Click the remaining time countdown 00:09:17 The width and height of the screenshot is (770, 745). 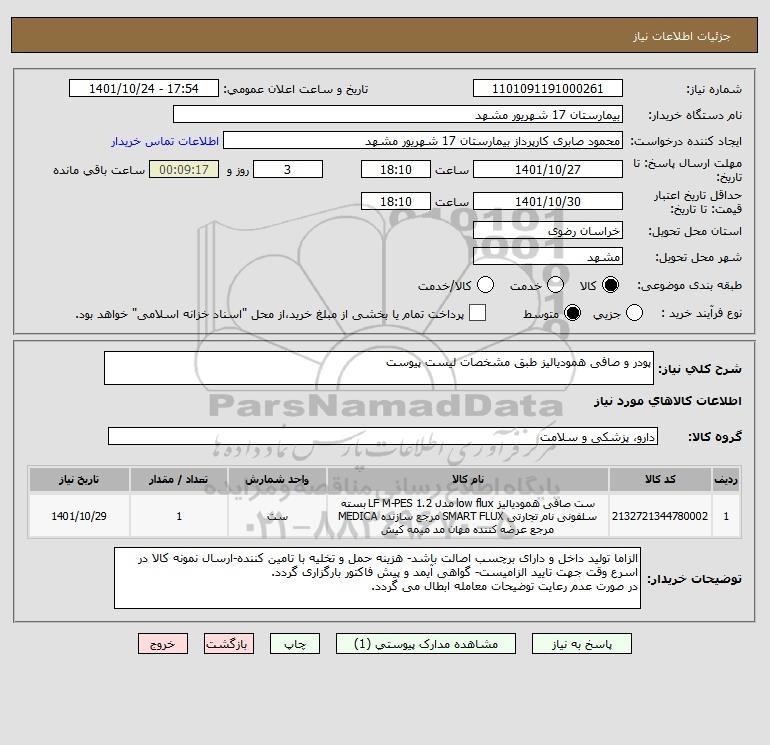184,169
